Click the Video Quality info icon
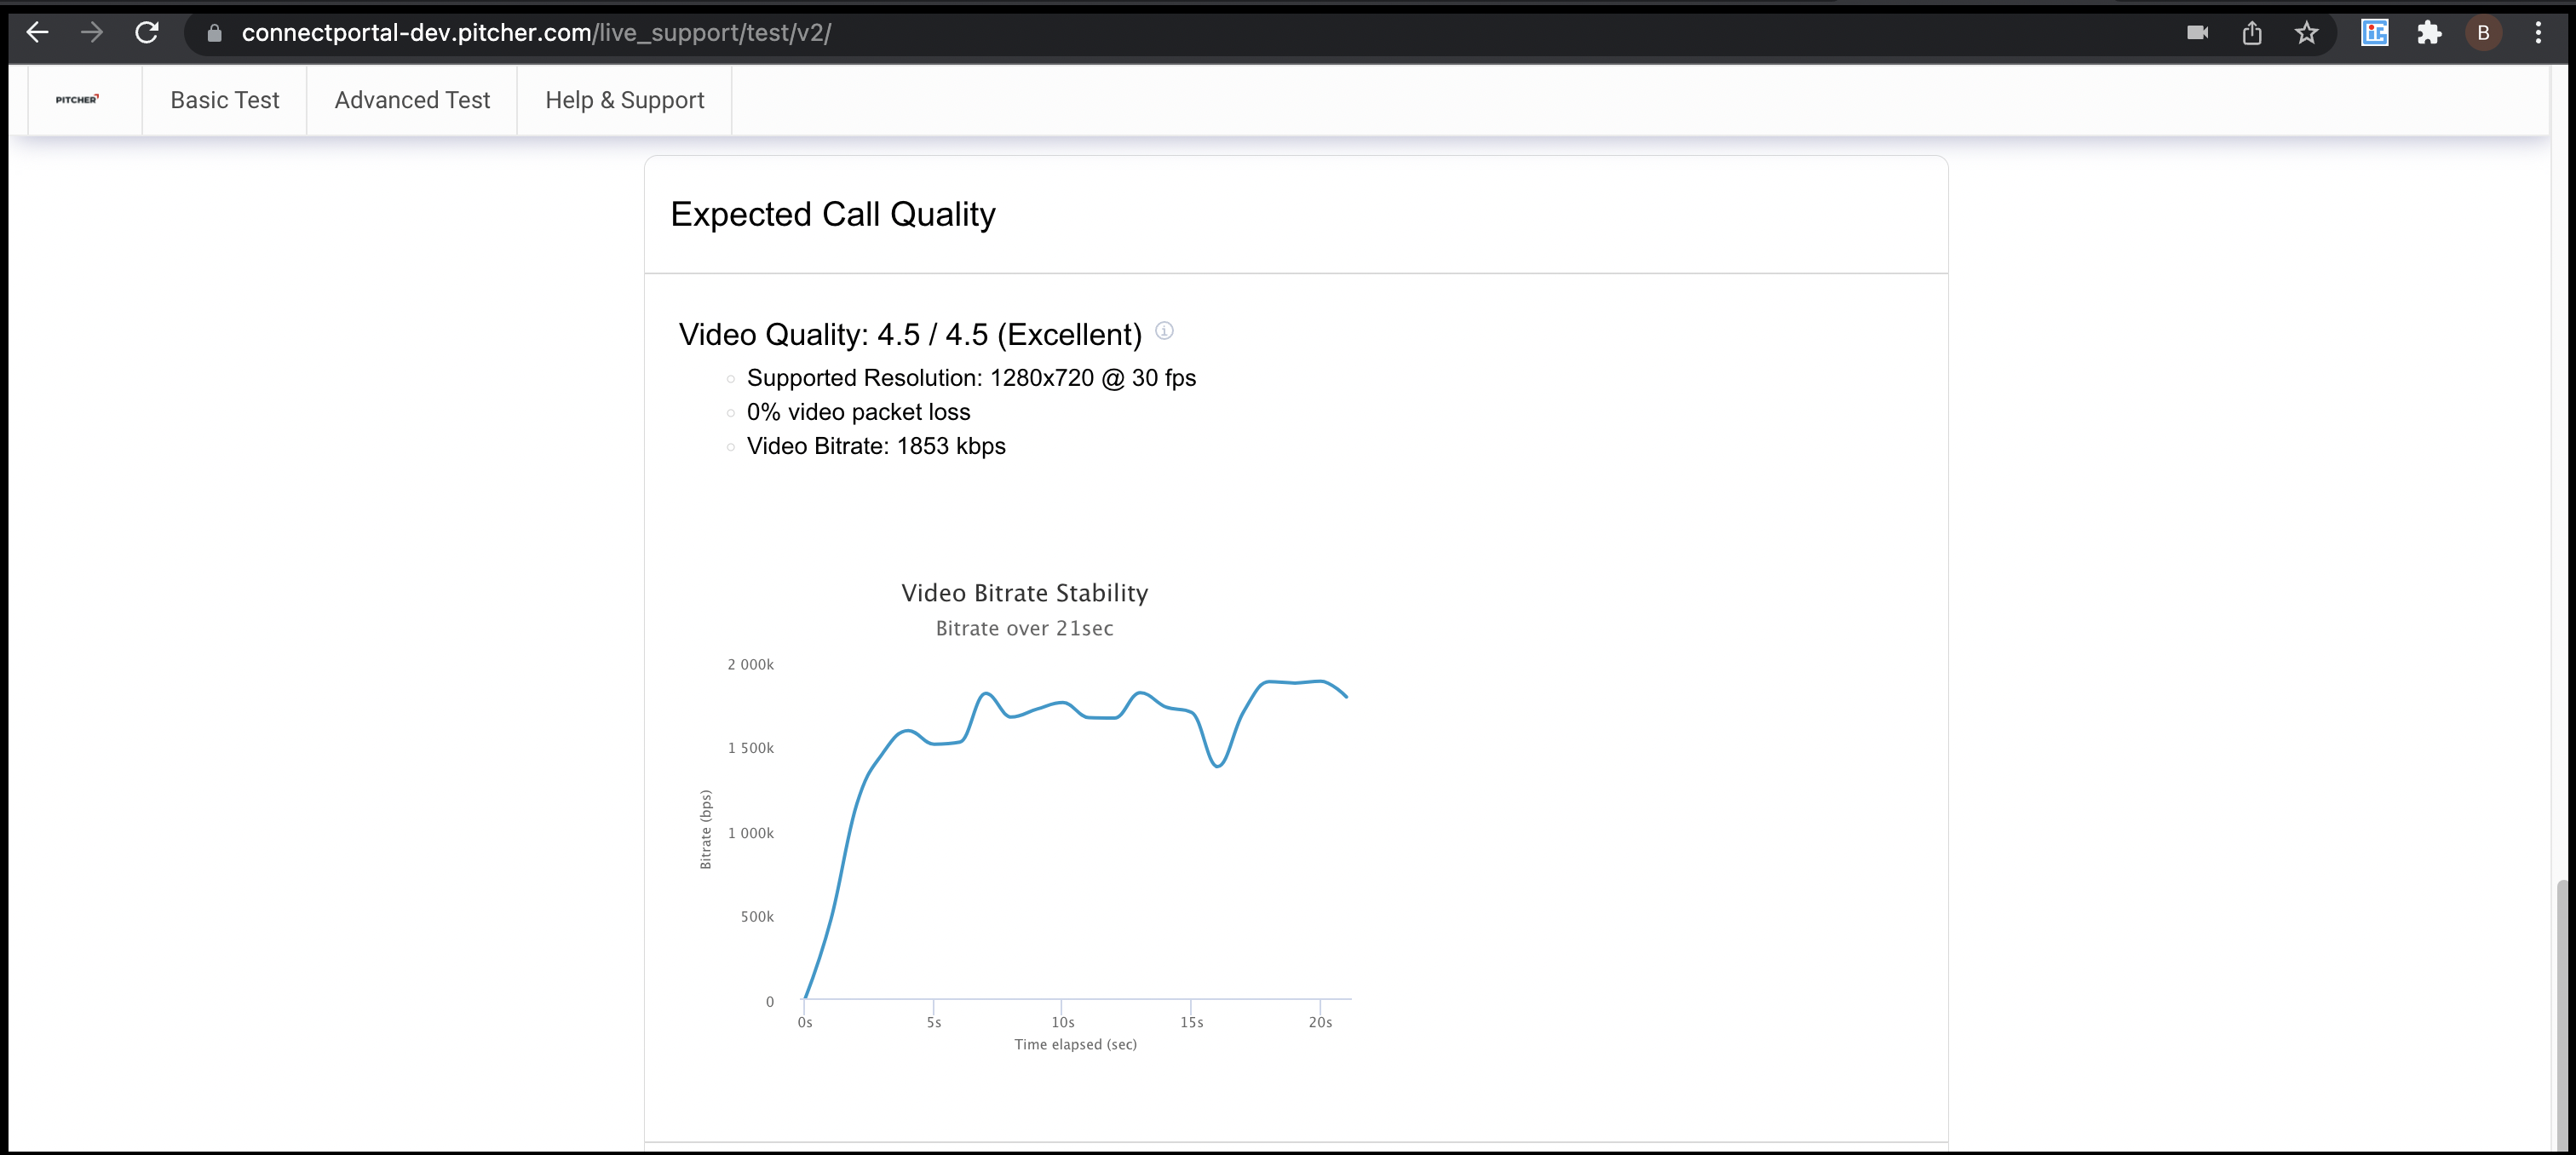Screen dimensions: 2576x1155 point(1164,331)
